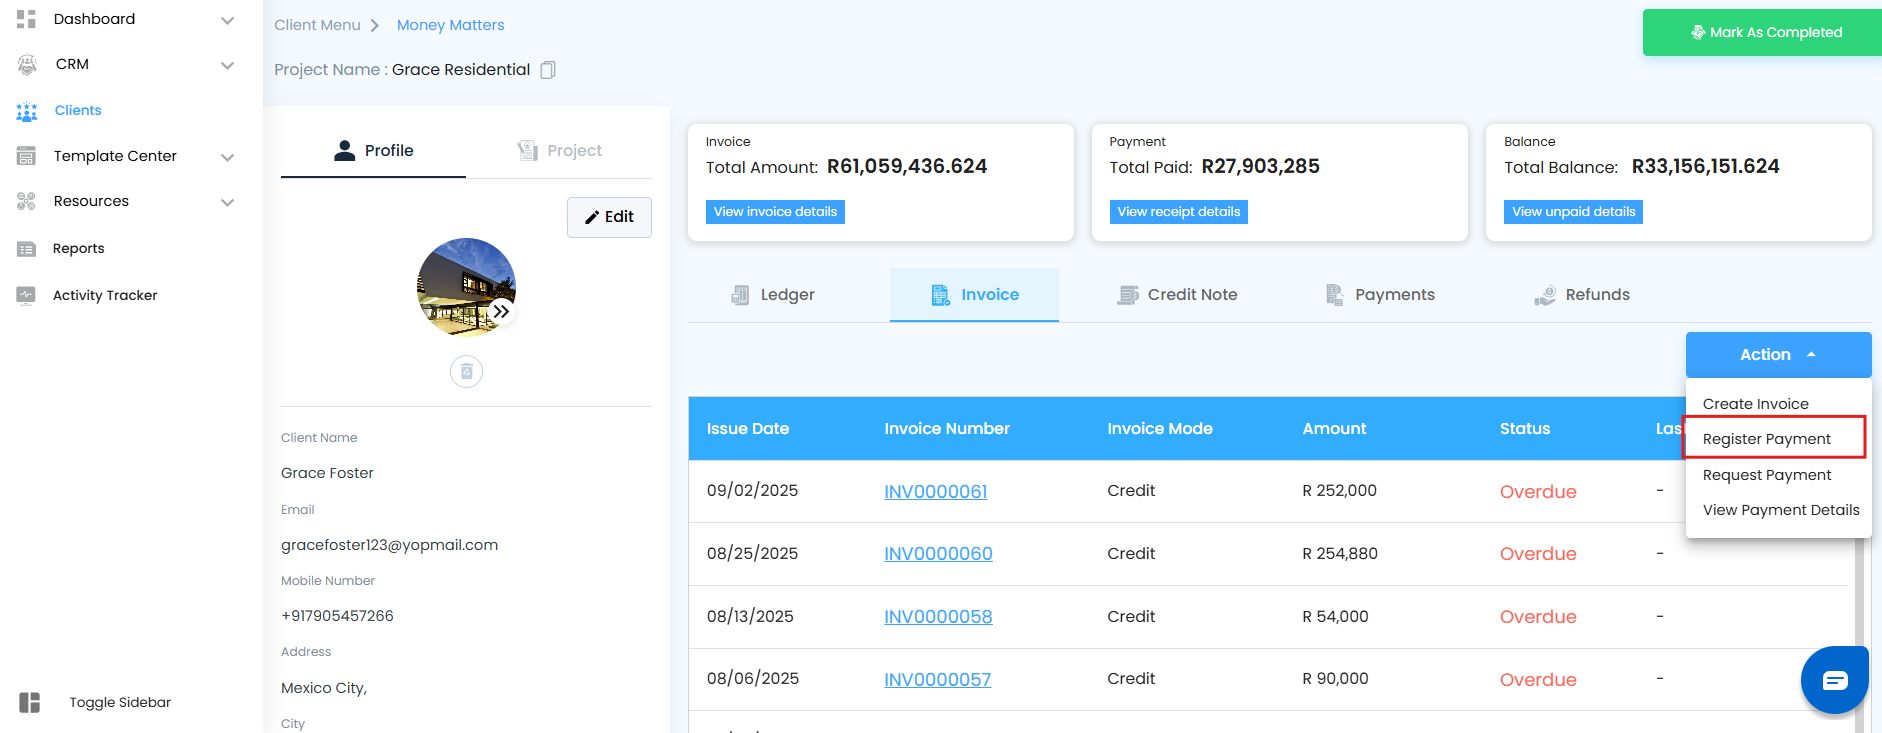Viewport: 1882px width, 733px height.
Task: Open invoice INV0000060 link
Action: point(938,554)
